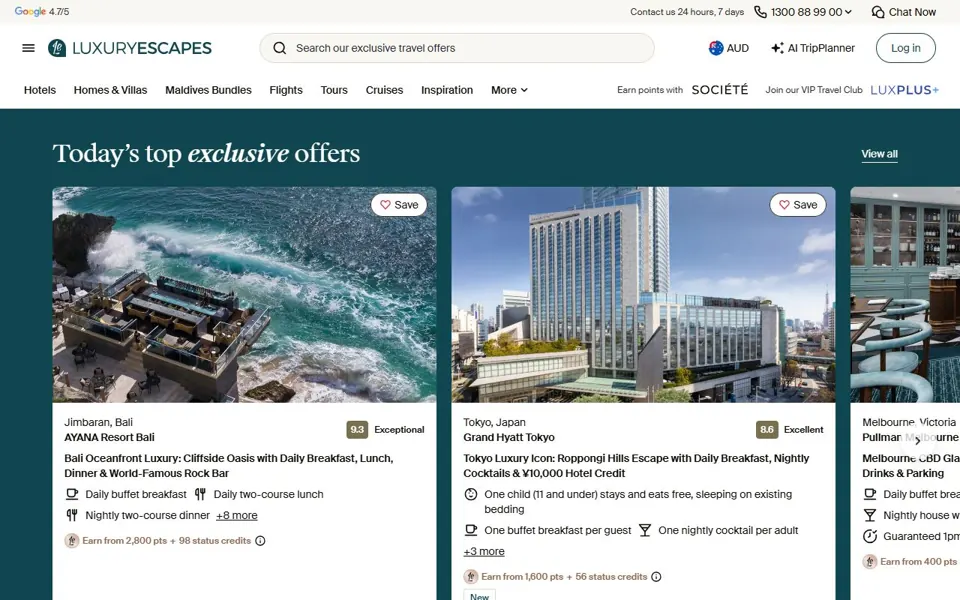Open the AUD currency selector
Viewport: 960px width, 600px height.
[x=729, y=48]
